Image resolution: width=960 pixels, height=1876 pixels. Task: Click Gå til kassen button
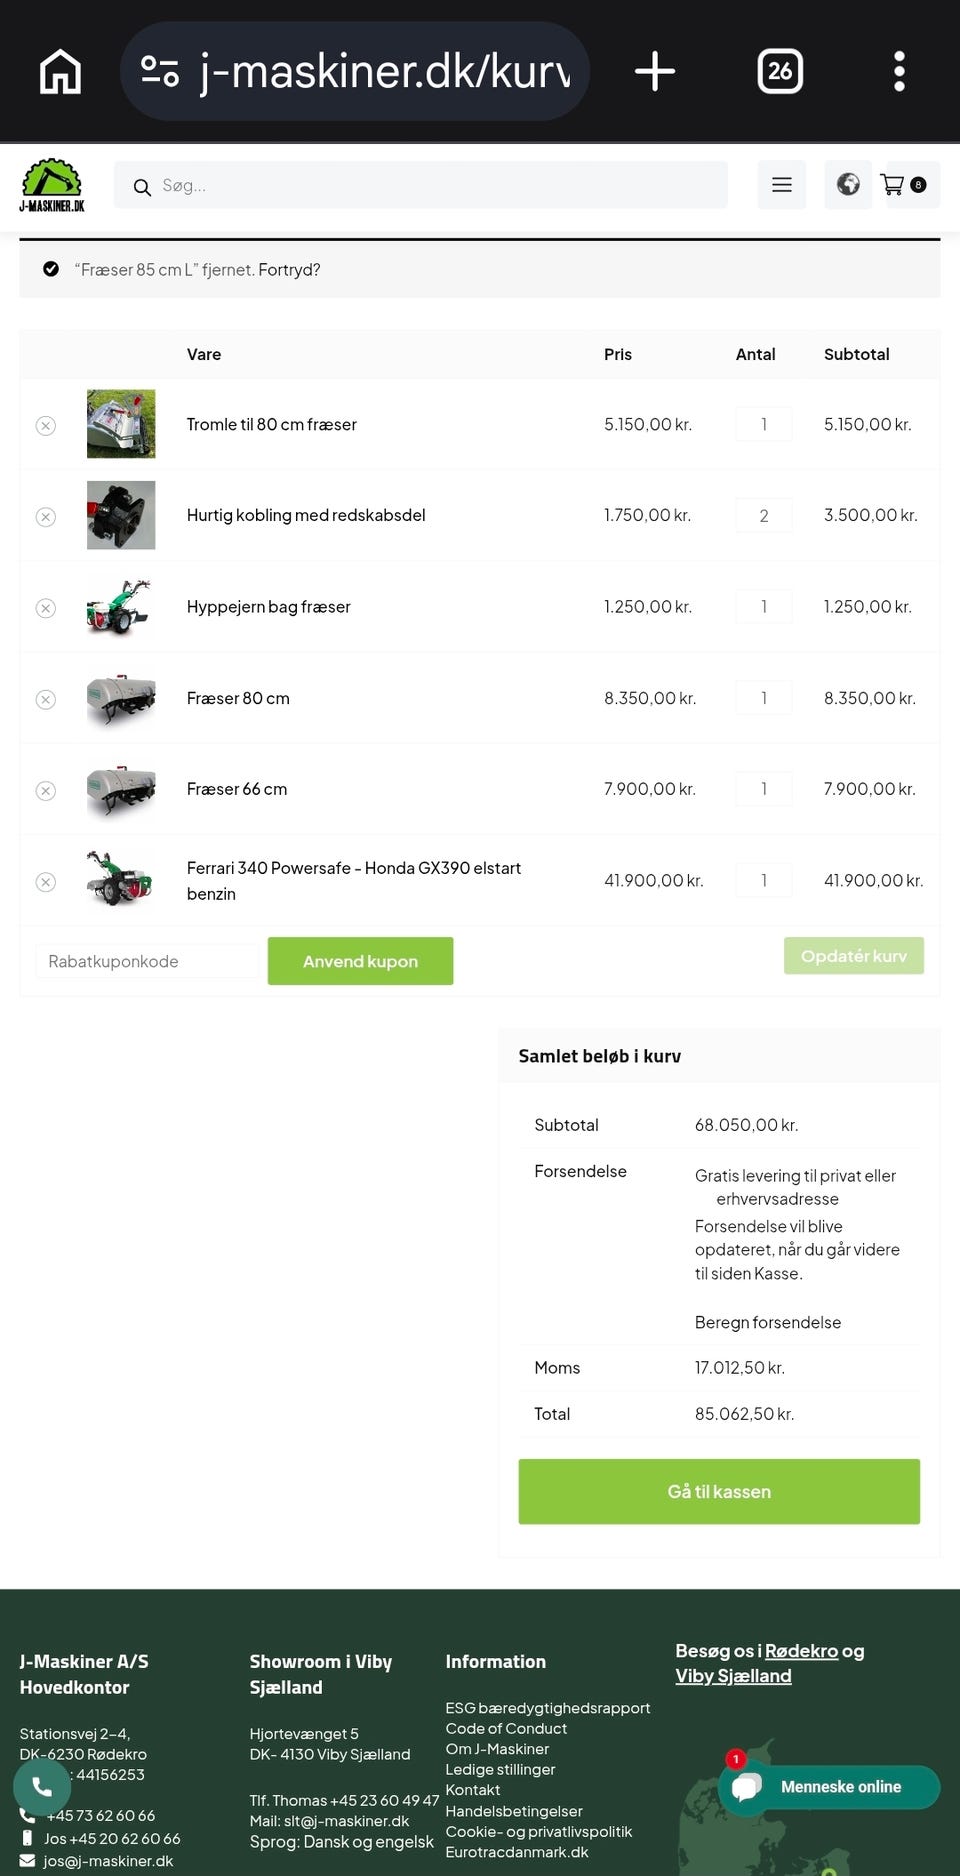click(719, 1491)
